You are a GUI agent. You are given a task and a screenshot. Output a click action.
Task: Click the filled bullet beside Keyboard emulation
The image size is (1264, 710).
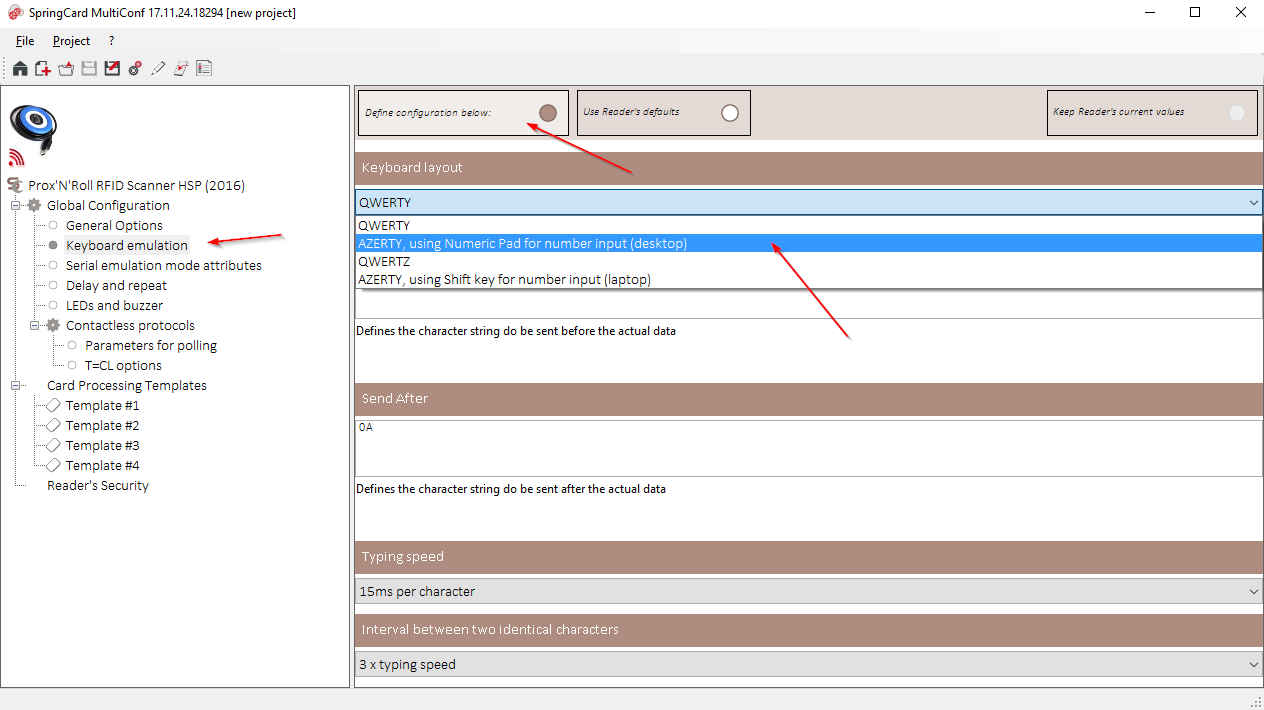point(54,245)
